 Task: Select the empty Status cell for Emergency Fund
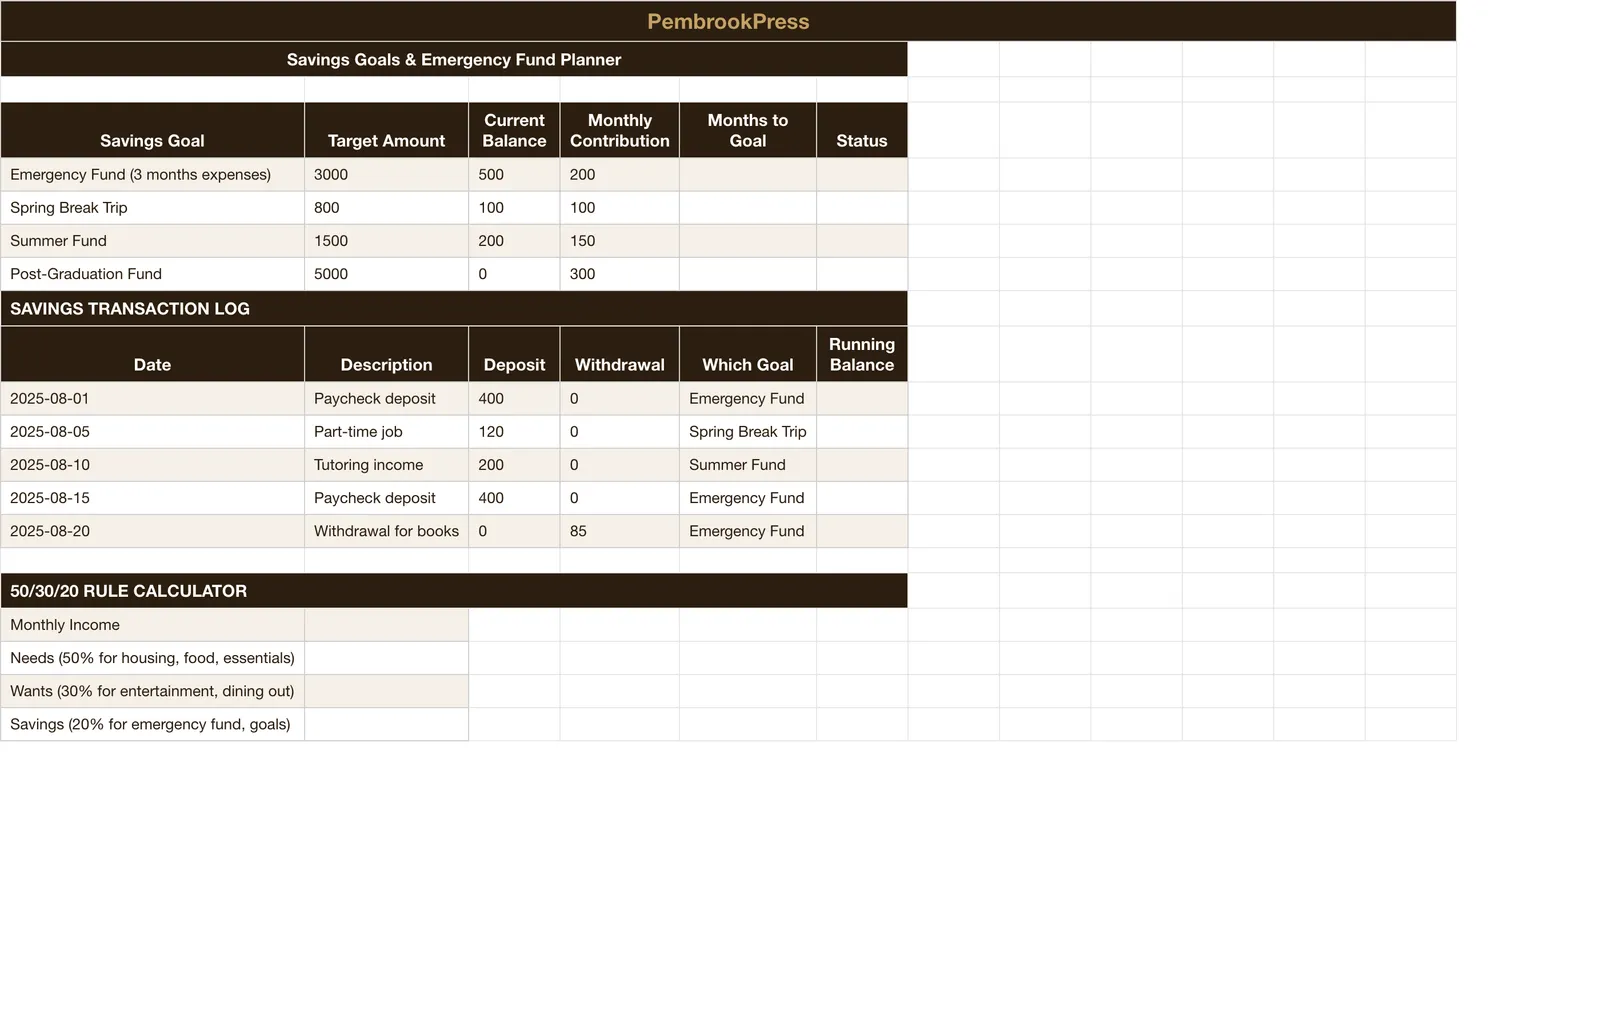click(861, 174)
